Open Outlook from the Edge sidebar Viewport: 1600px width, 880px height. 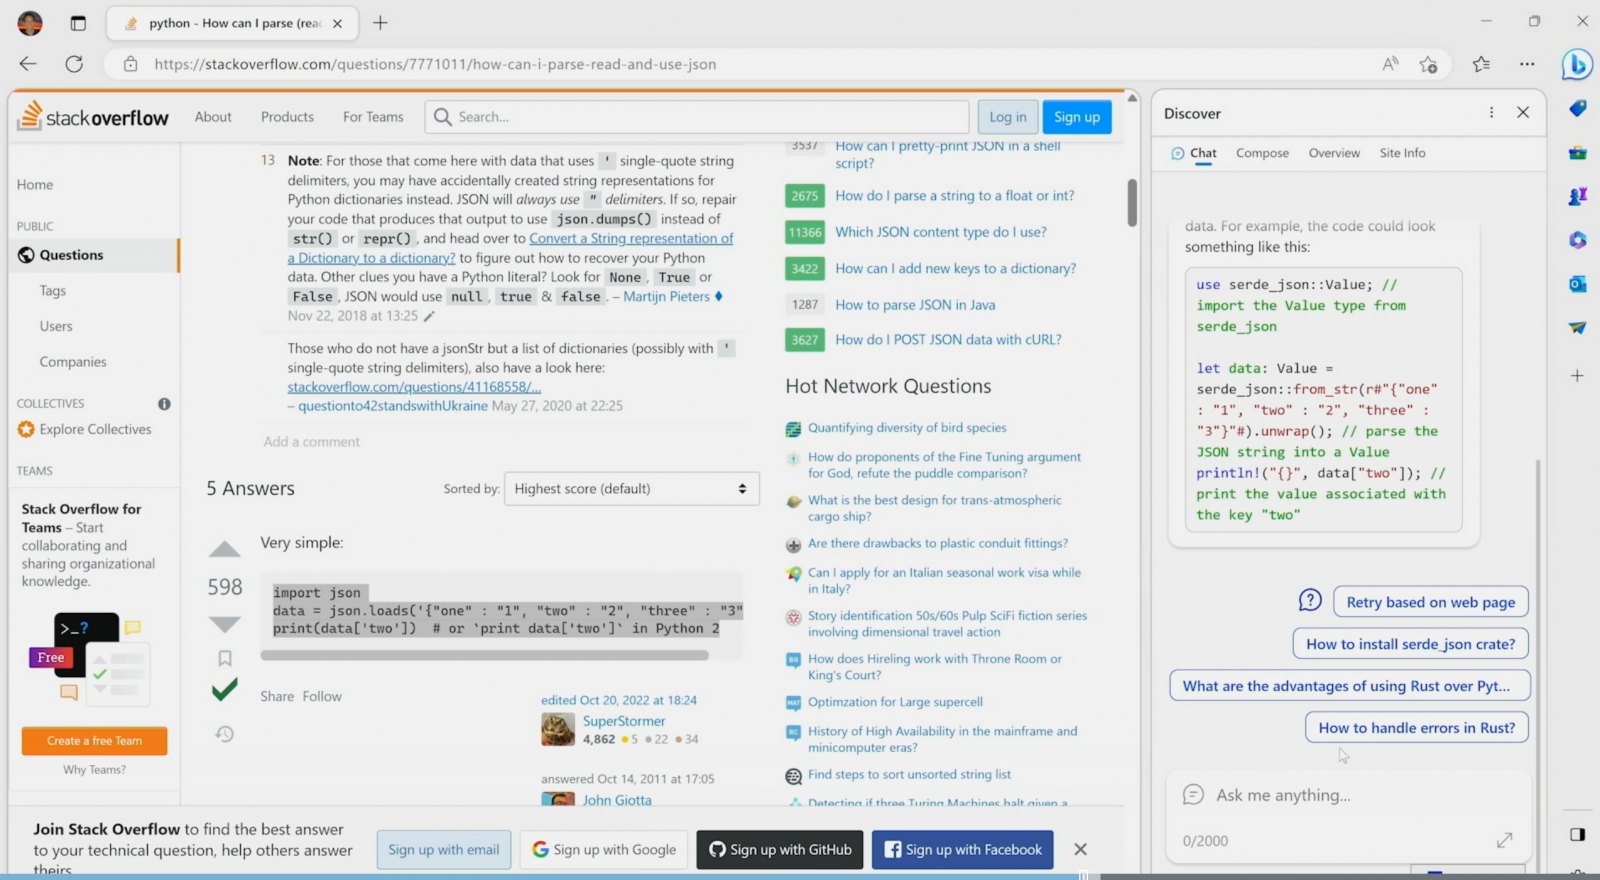tap(1577, 284)
